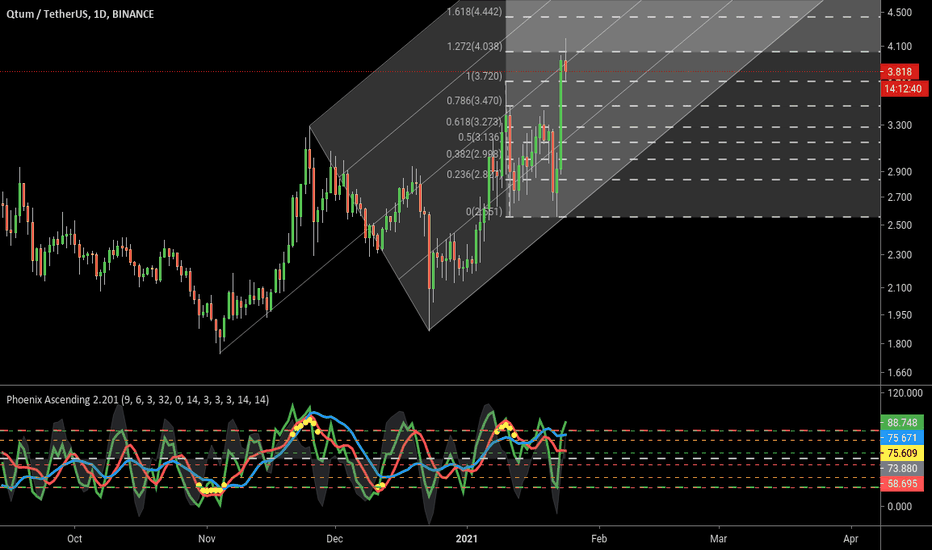Select the 0.786(3.470) Fibonacci level label
Screen dimensions: 932x550
tap(474, 101)
